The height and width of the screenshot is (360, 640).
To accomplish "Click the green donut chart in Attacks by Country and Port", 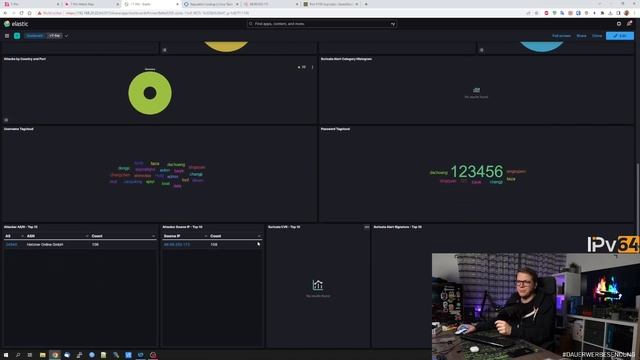I will tap(150, 93).
